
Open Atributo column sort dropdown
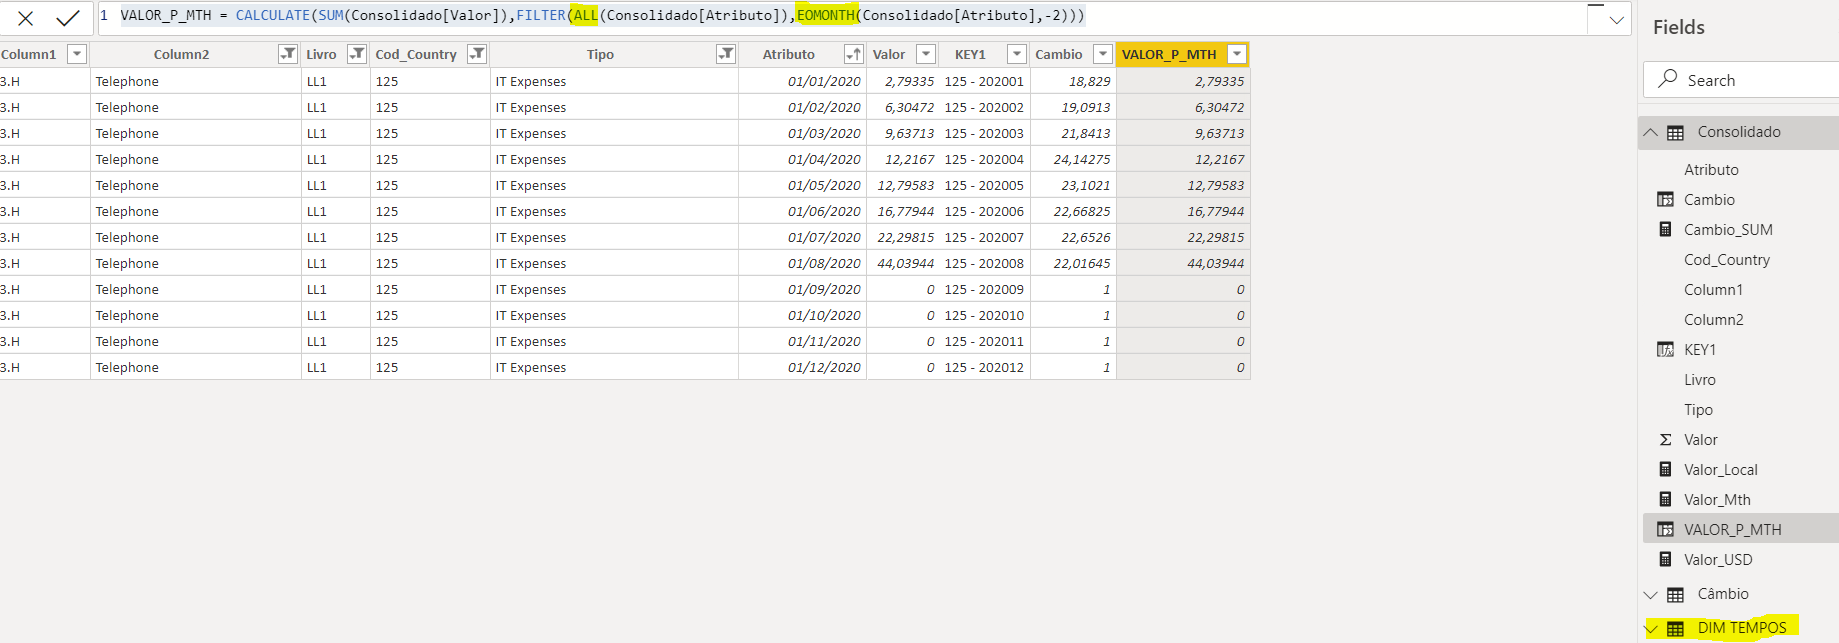tap(853, 54)
